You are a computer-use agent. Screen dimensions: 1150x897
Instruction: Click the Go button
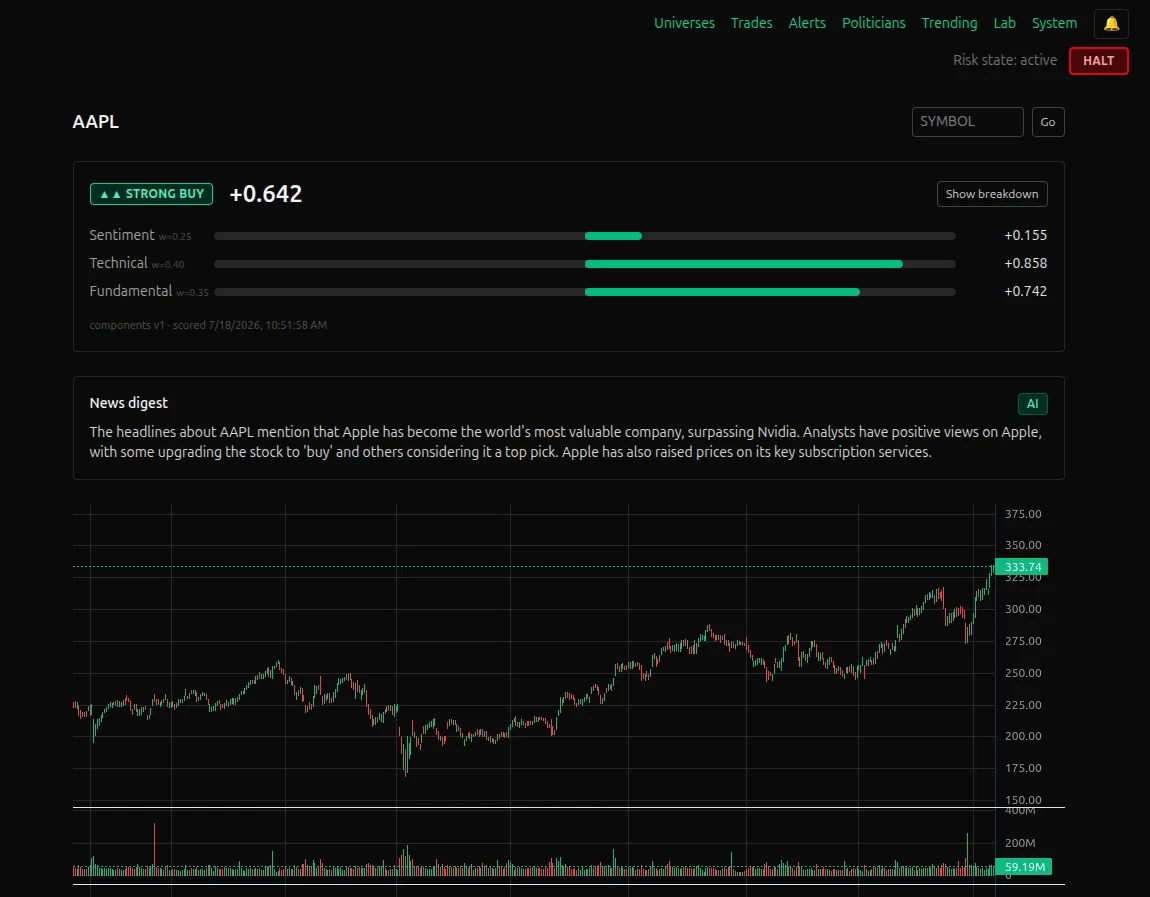pos(1047,122)
